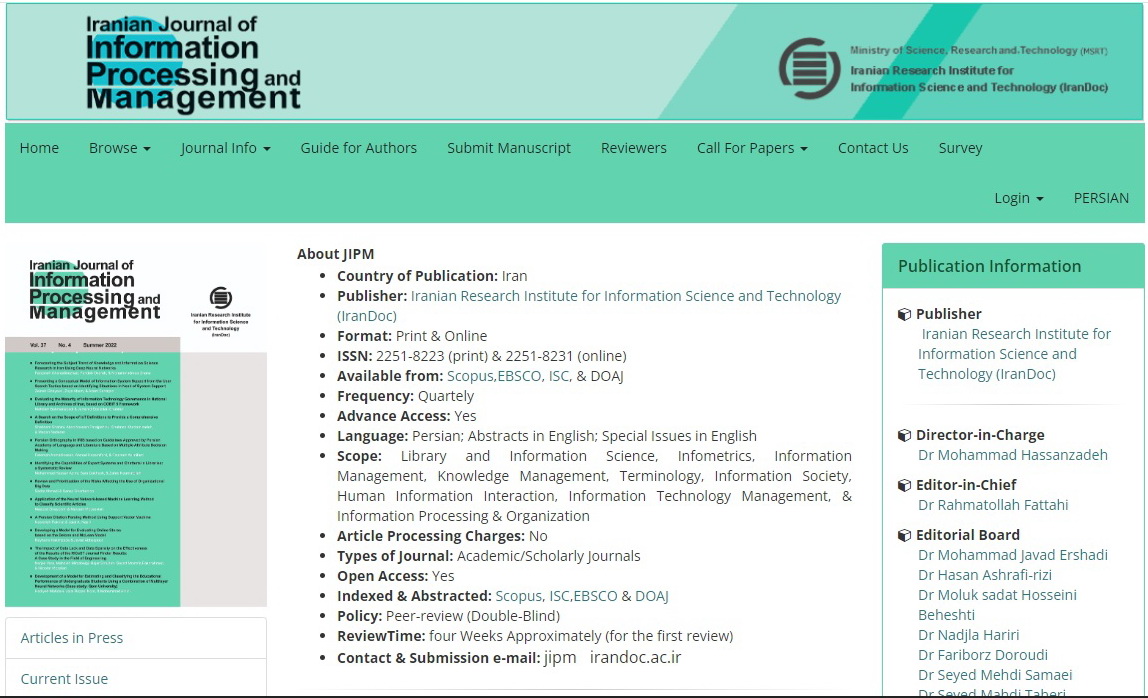Click 'Types of Journal: Academic/Scholarly Journals' text
The image size is (1148, 698).
pyautogui.click(x=488, y=556)
